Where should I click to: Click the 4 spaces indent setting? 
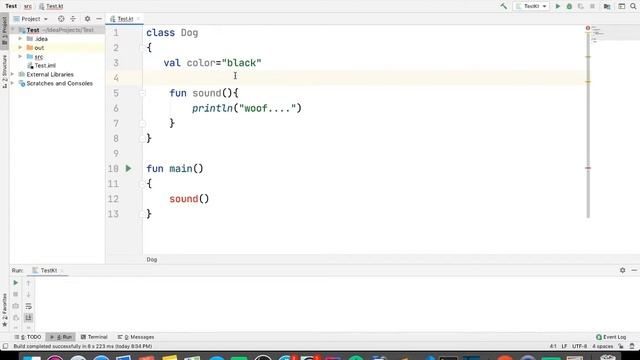click(x=602, y=347)
